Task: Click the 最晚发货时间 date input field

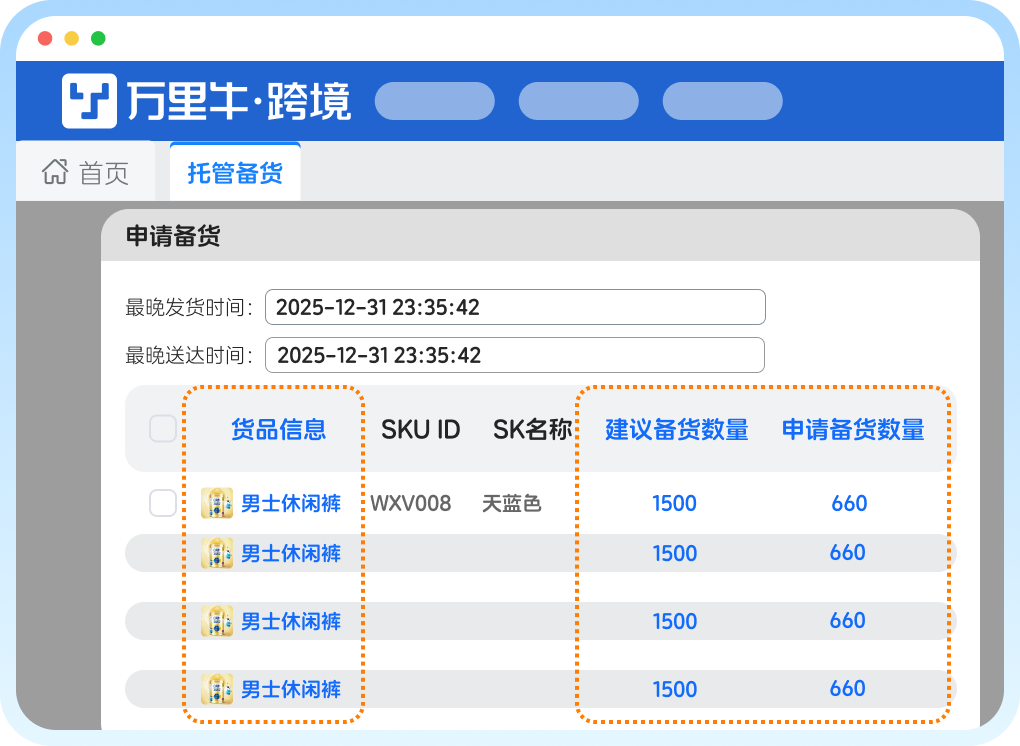Action: 515,307
